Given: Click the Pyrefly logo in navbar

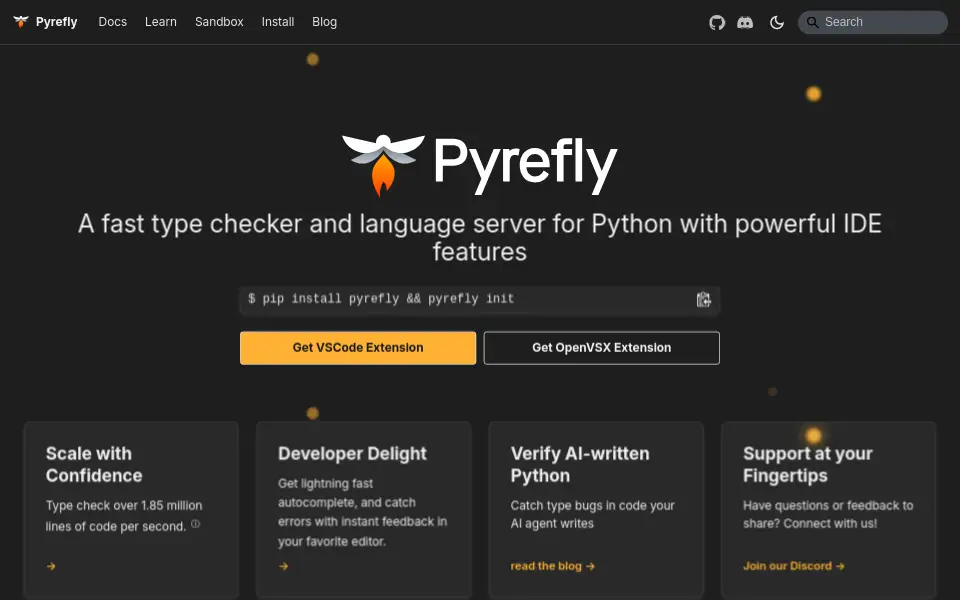Looking at the screenshot, I should coord(21,21).
